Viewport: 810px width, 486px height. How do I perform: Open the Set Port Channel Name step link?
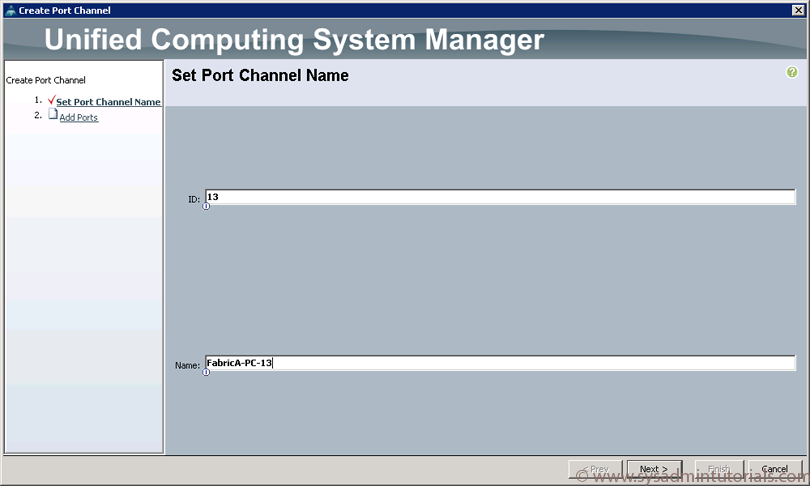[108, 102]
